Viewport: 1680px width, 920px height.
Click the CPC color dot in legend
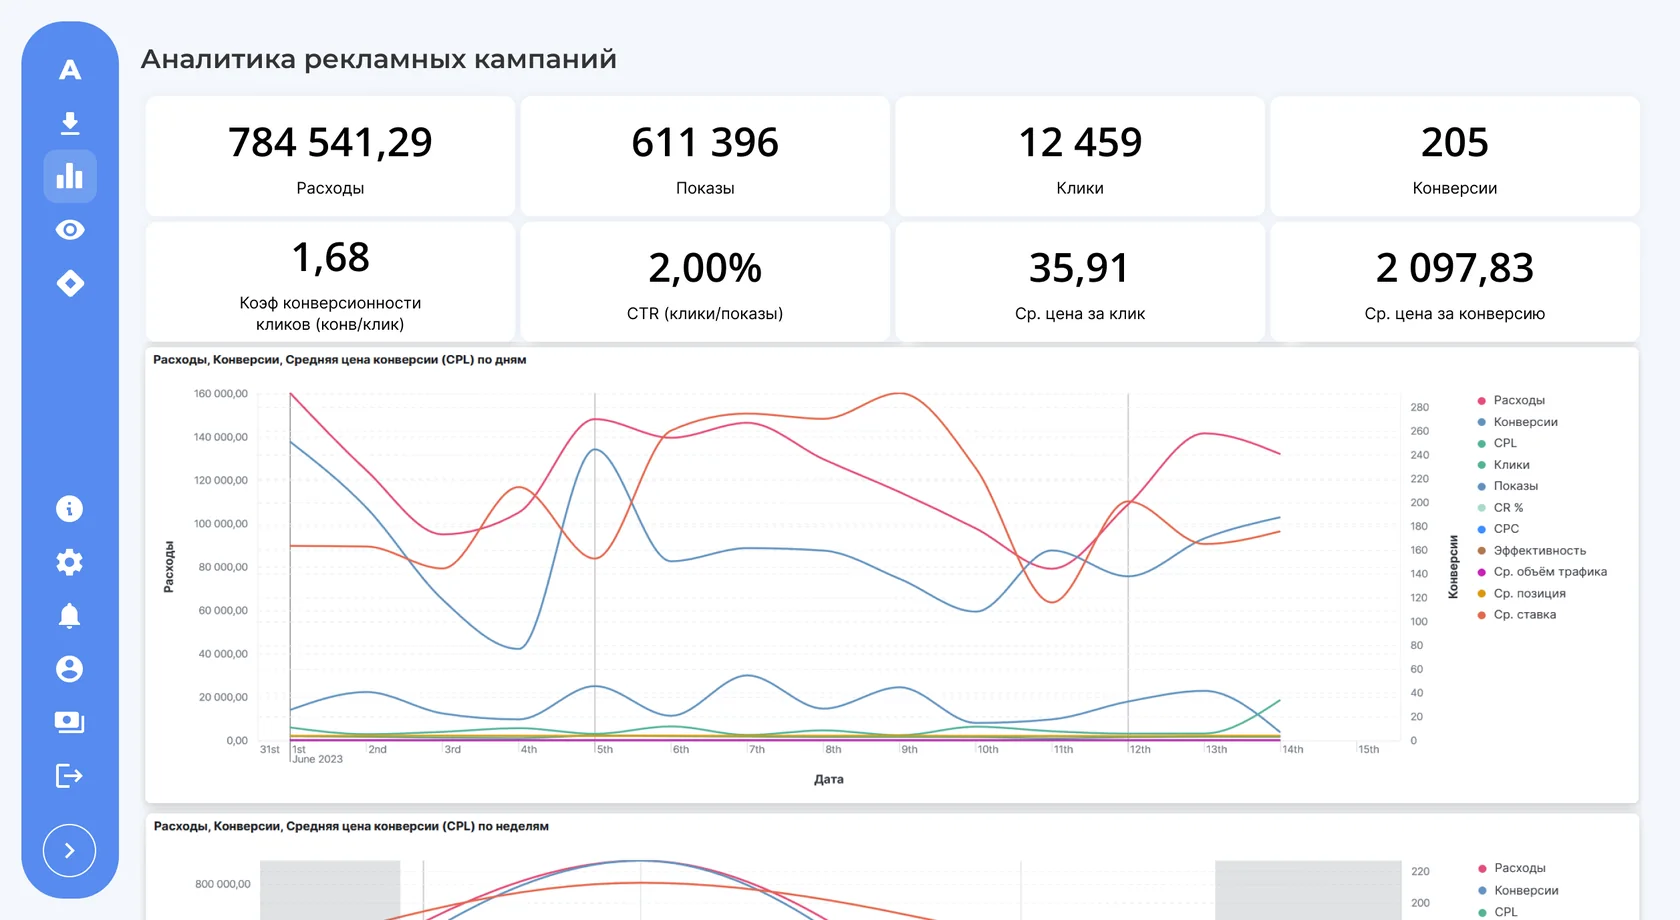coord(1481,529)
